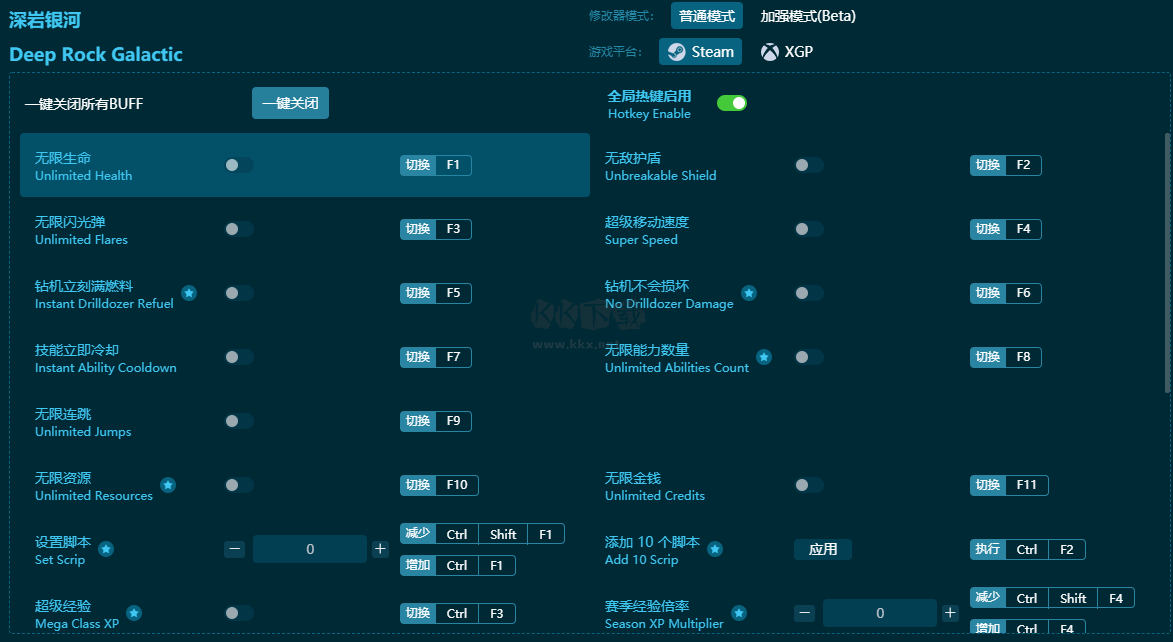
Task: Disable the global Hotkey Enable switch
Action: [732, 103]
